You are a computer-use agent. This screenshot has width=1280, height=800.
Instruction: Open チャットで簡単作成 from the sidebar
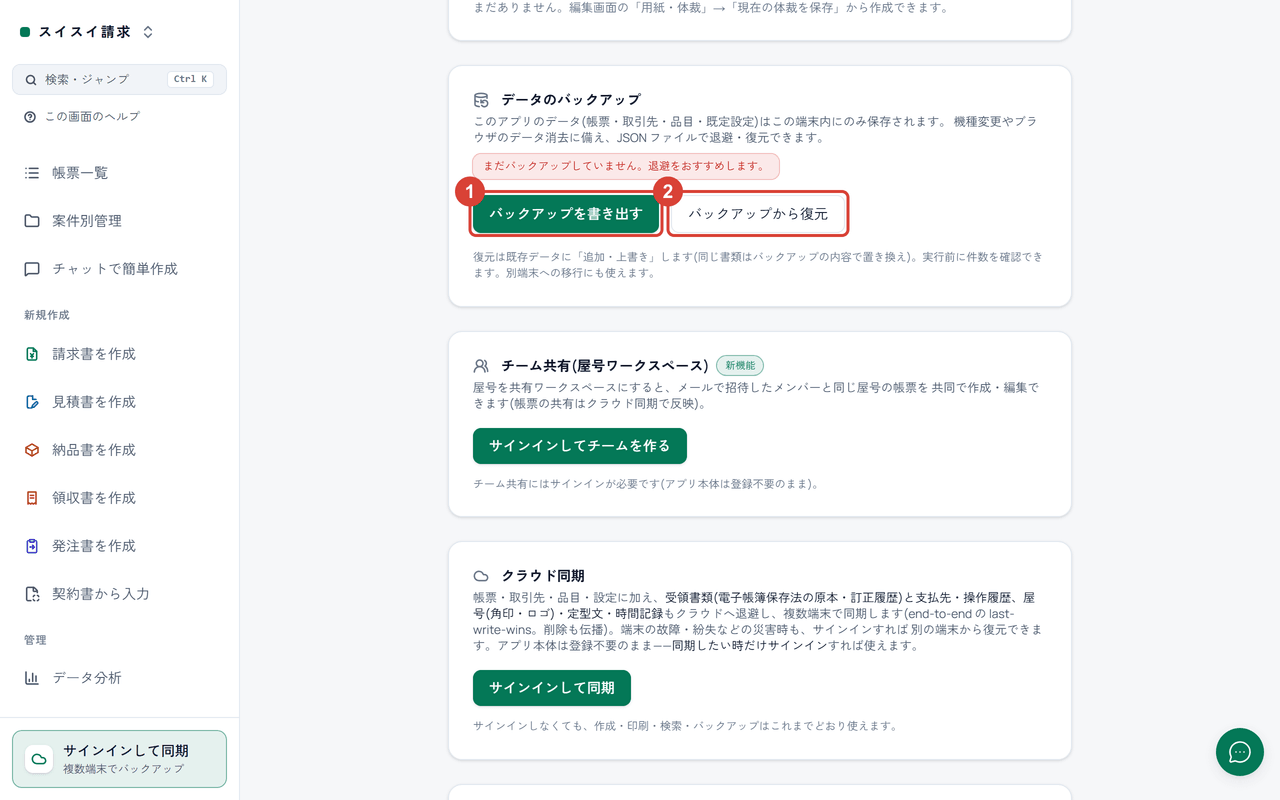point(120,269)
